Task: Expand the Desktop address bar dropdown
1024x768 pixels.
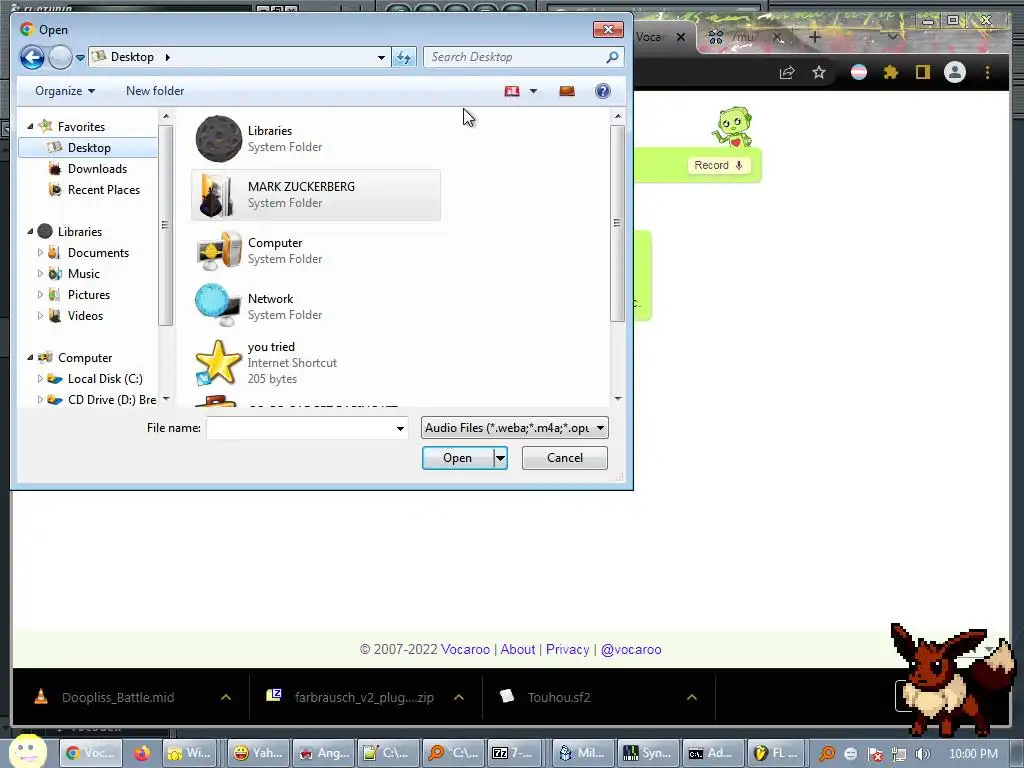Action: click(x=381, y=57)
